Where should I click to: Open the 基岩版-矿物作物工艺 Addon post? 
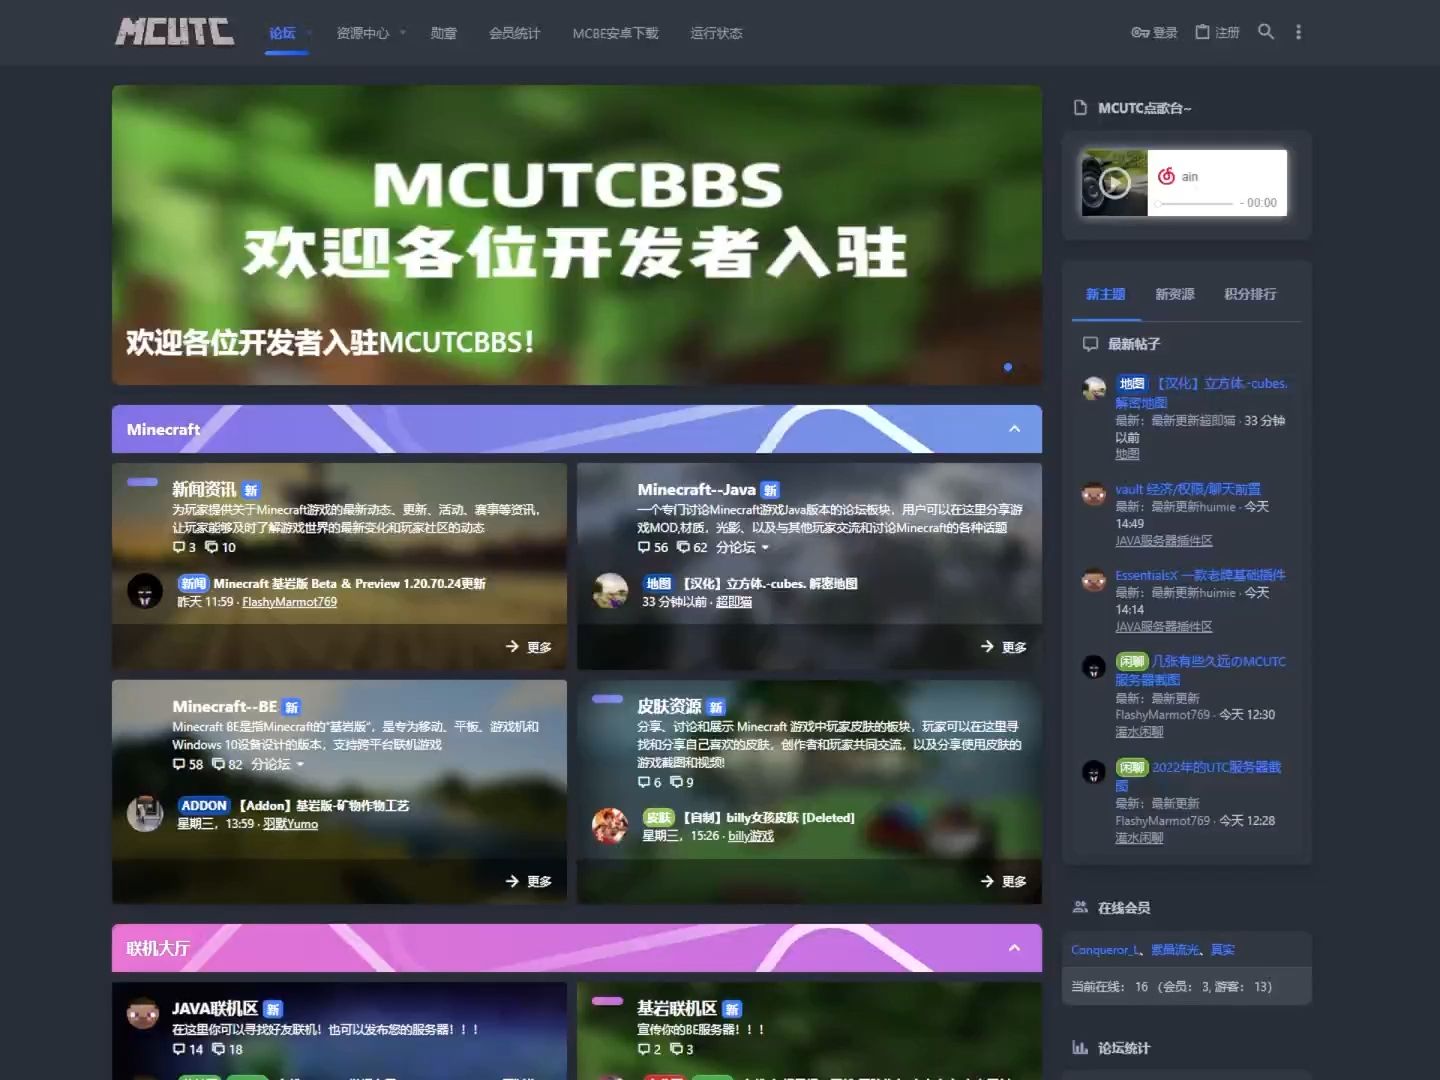(x=324, y=805)
